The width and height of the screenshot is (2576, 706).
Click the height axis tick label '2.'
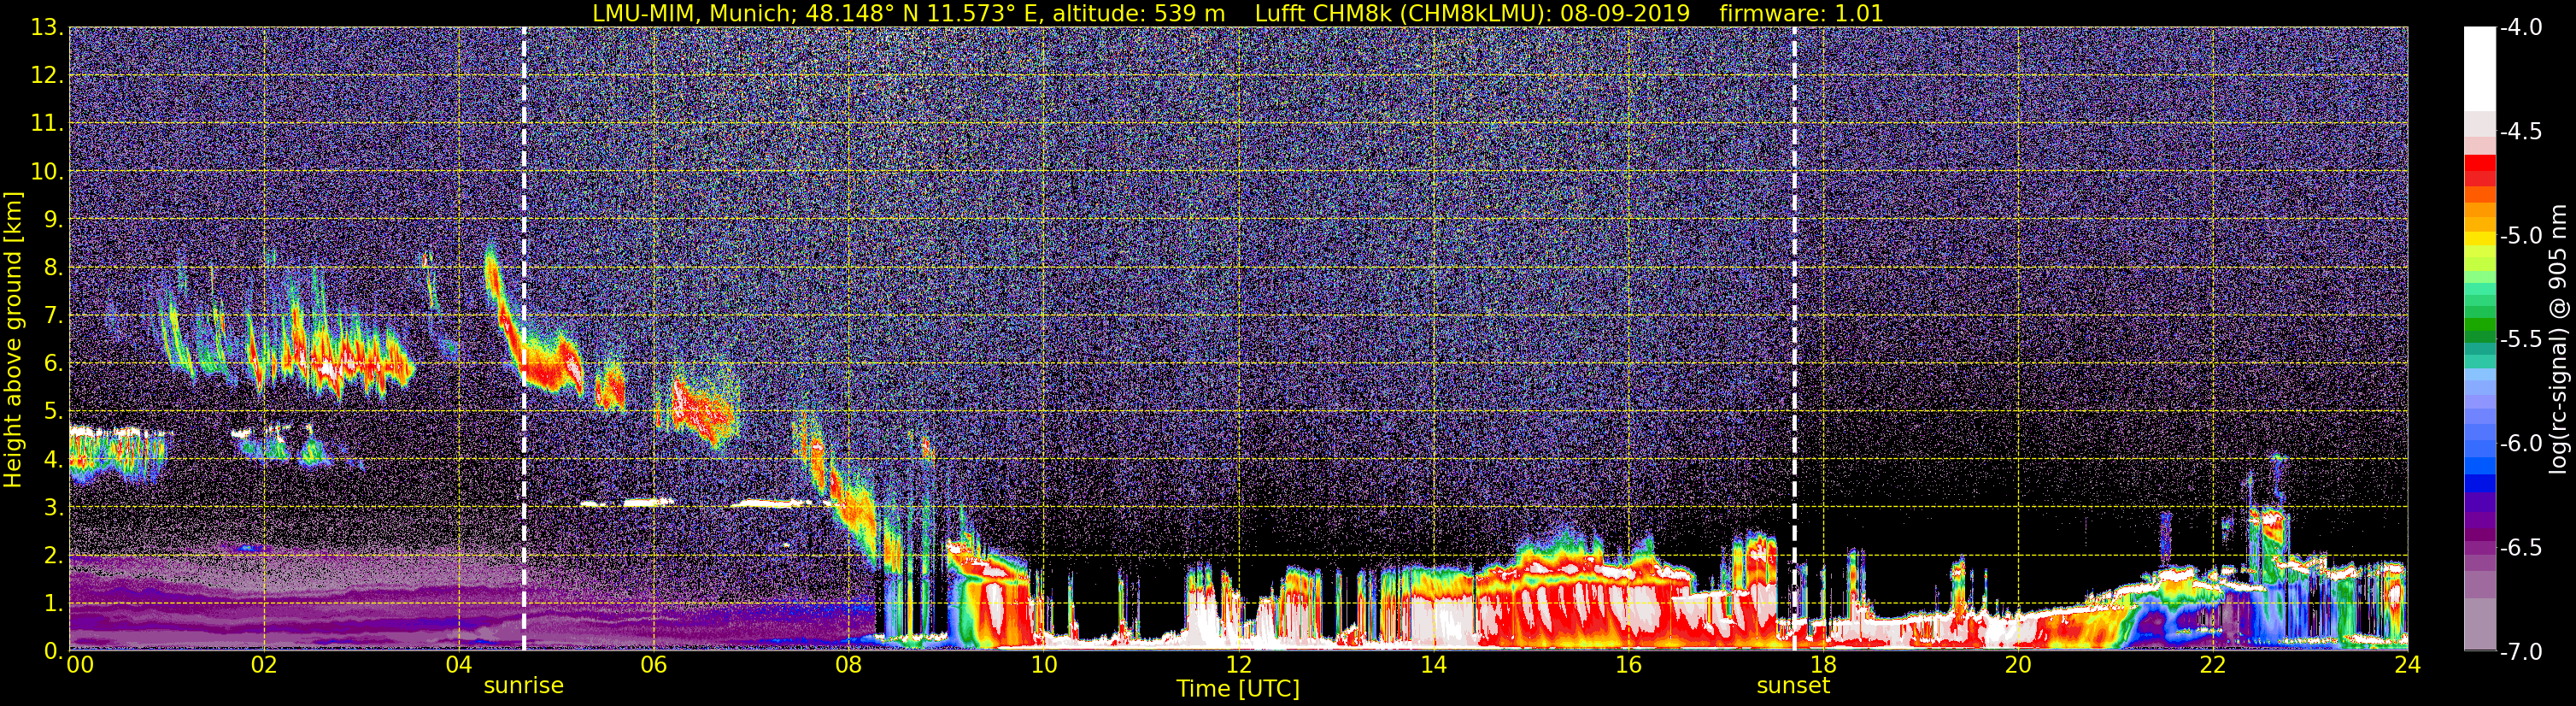coord(54,556)
